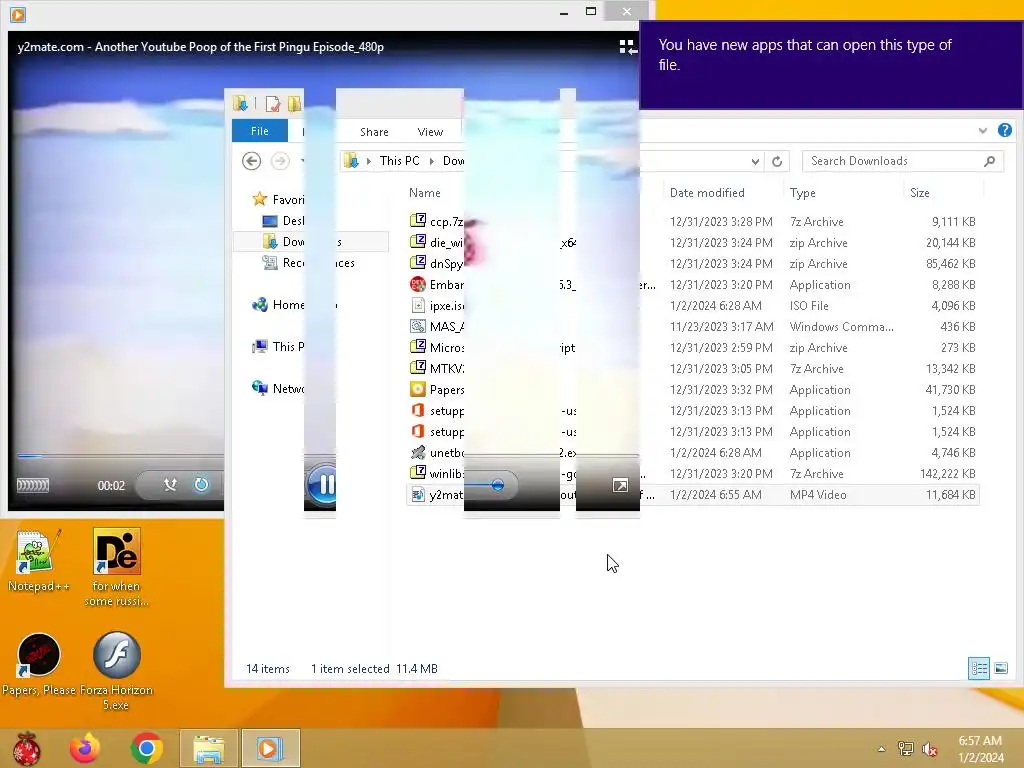Sort the file list by Size
Screen dimensions: 1024x768
[920, 193]
